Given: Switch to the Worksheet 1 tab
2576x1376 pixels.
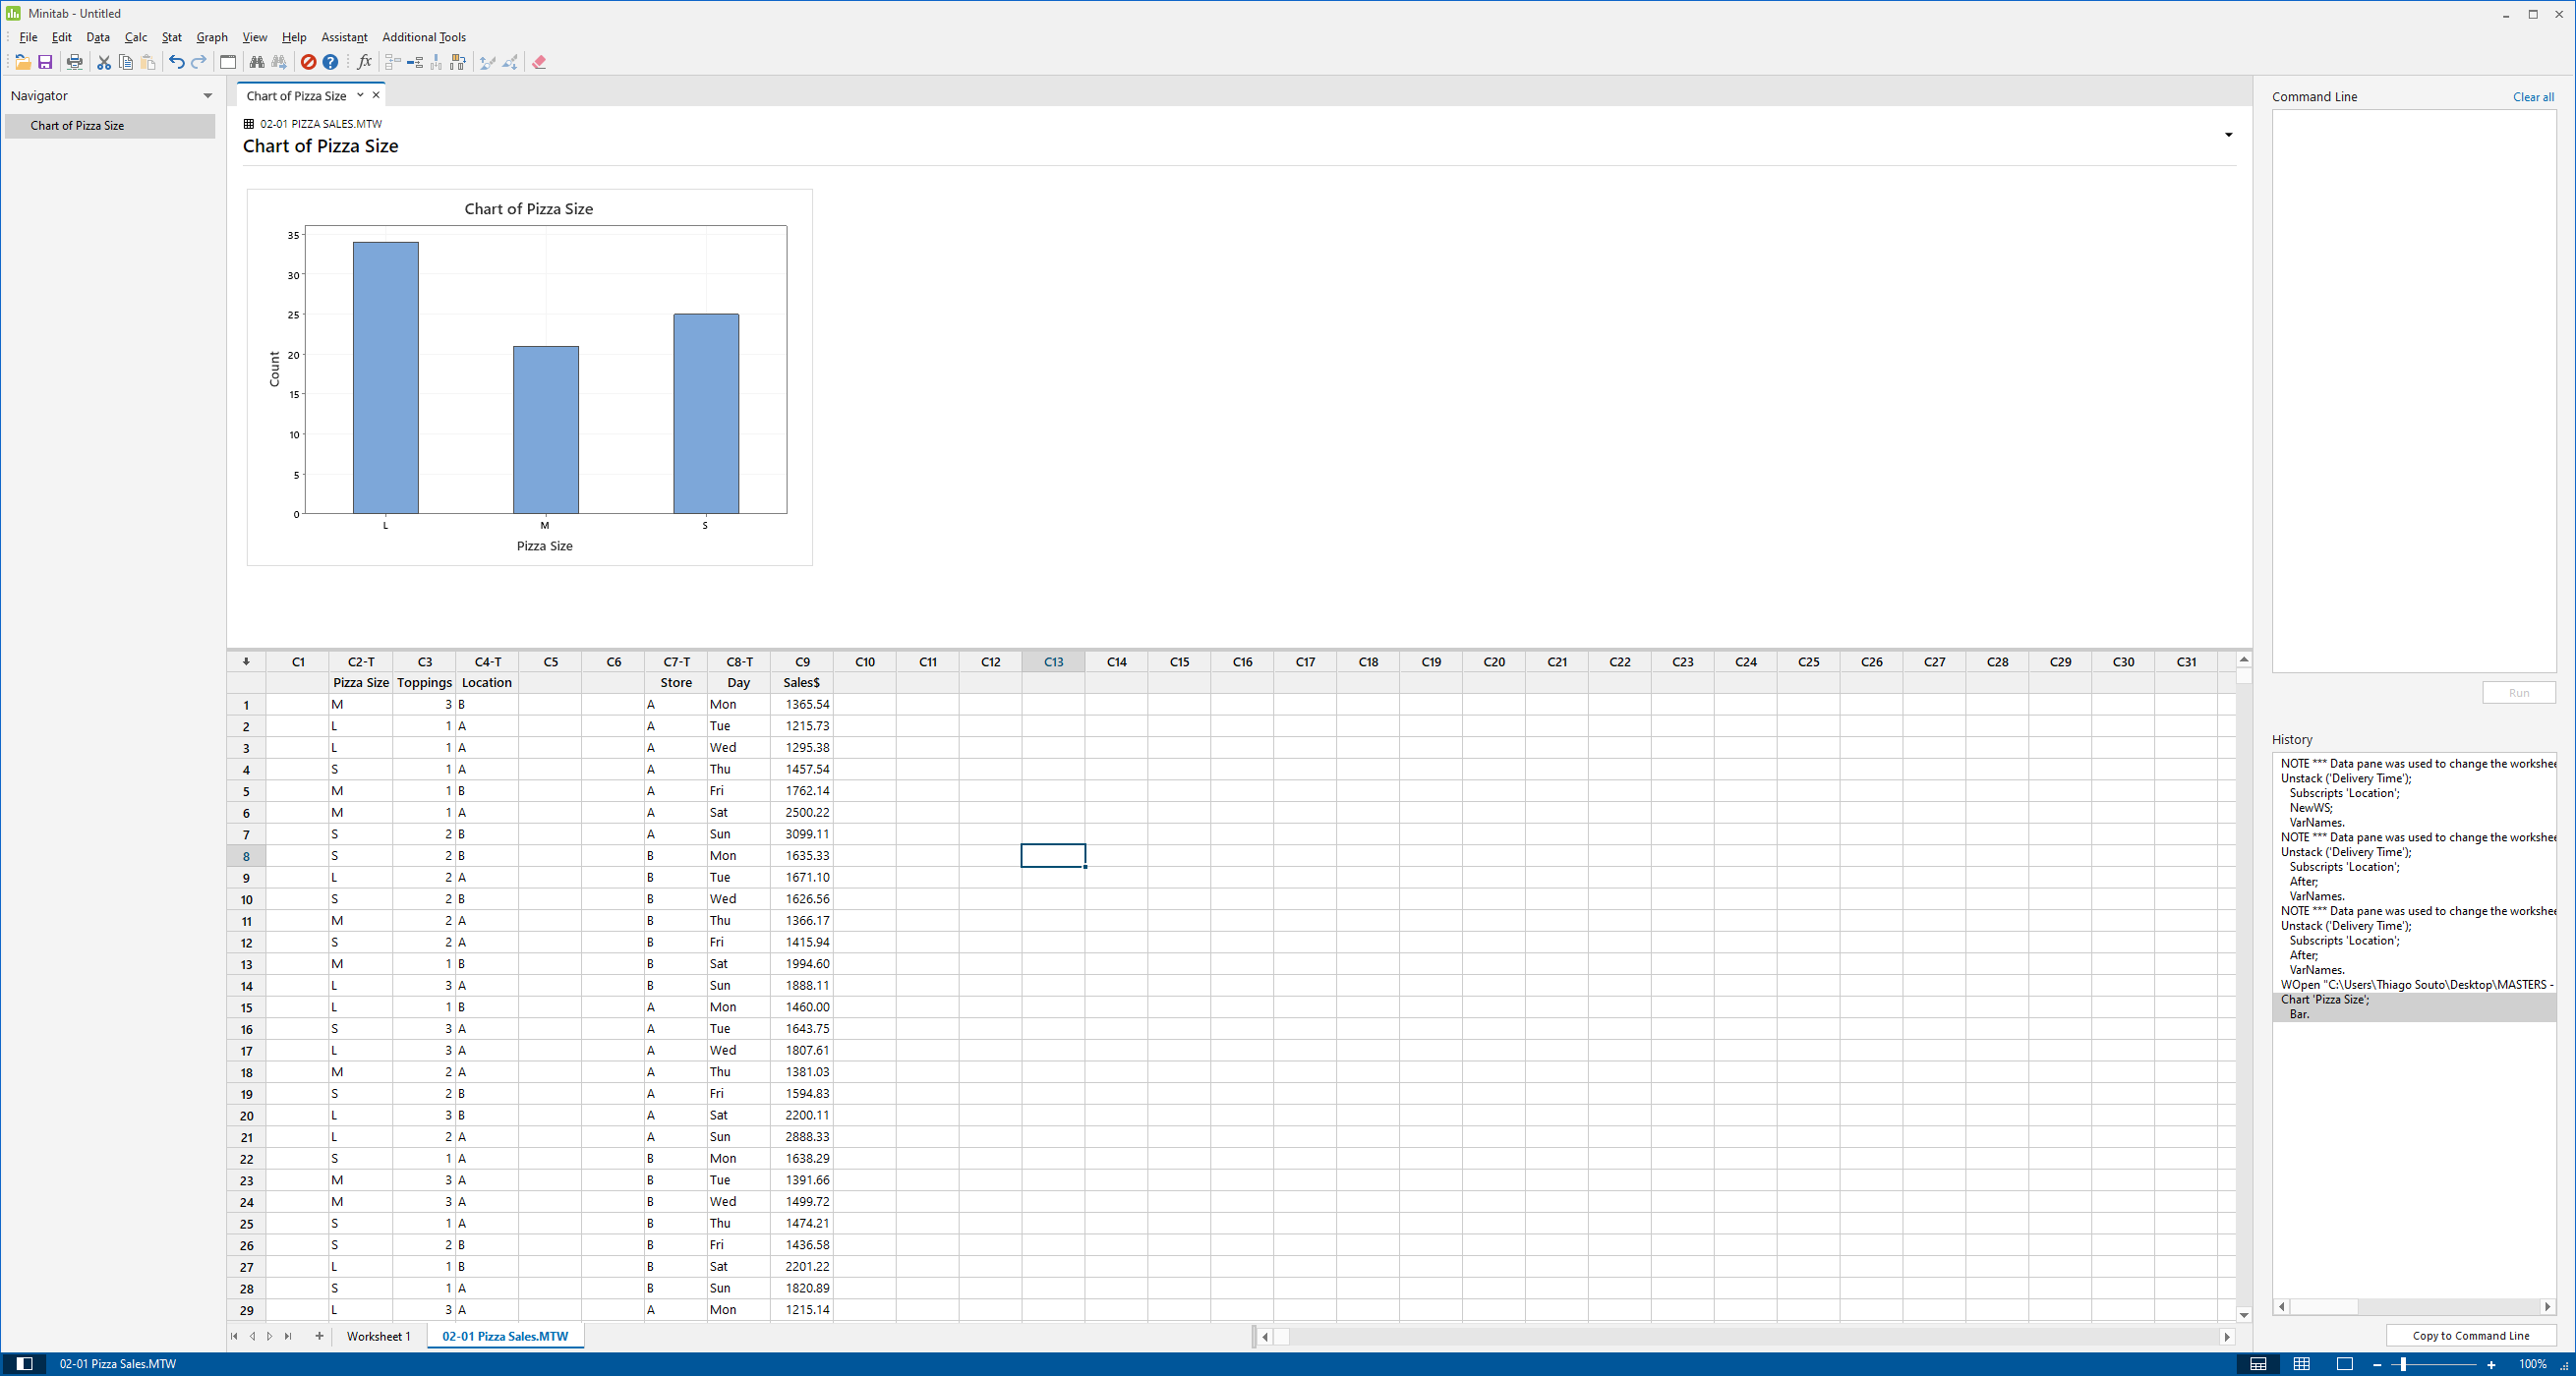Looking at the screenshot, I should [x=378, y=1336].
